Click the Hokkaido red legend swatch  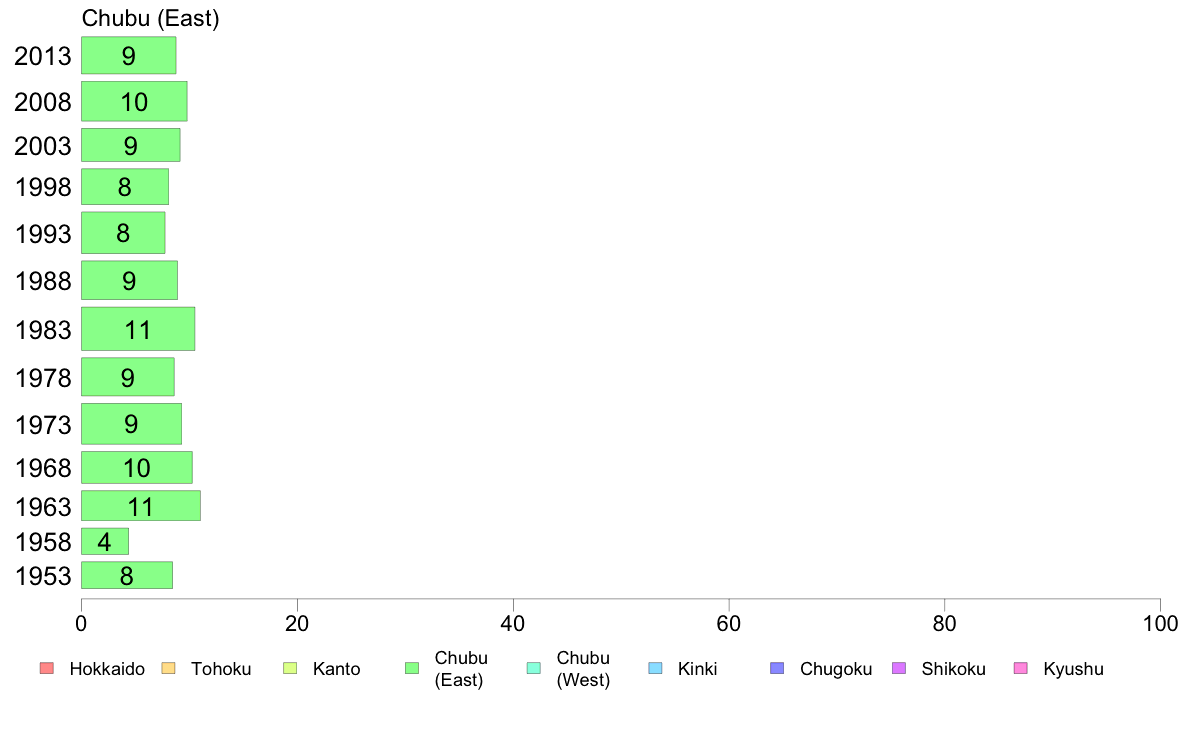pos(47,669)
